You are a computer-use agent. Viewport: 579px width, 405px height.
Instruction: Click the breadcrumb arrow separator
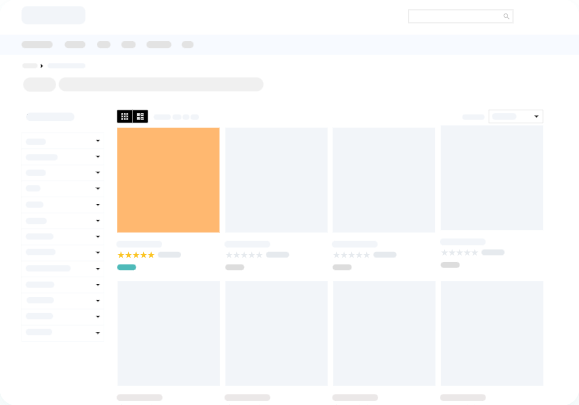click(42, 66)
